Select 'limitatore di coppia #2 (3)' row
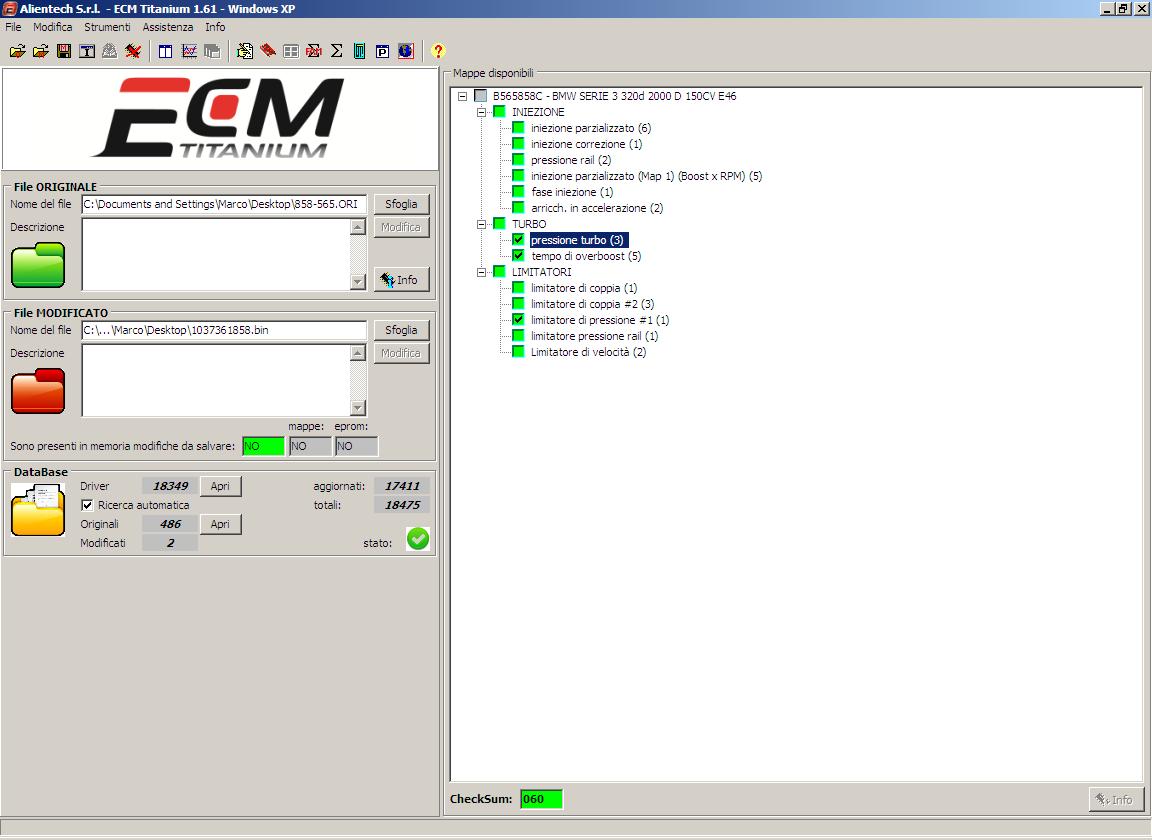The image size is (1152, 840). pos(592,304)
